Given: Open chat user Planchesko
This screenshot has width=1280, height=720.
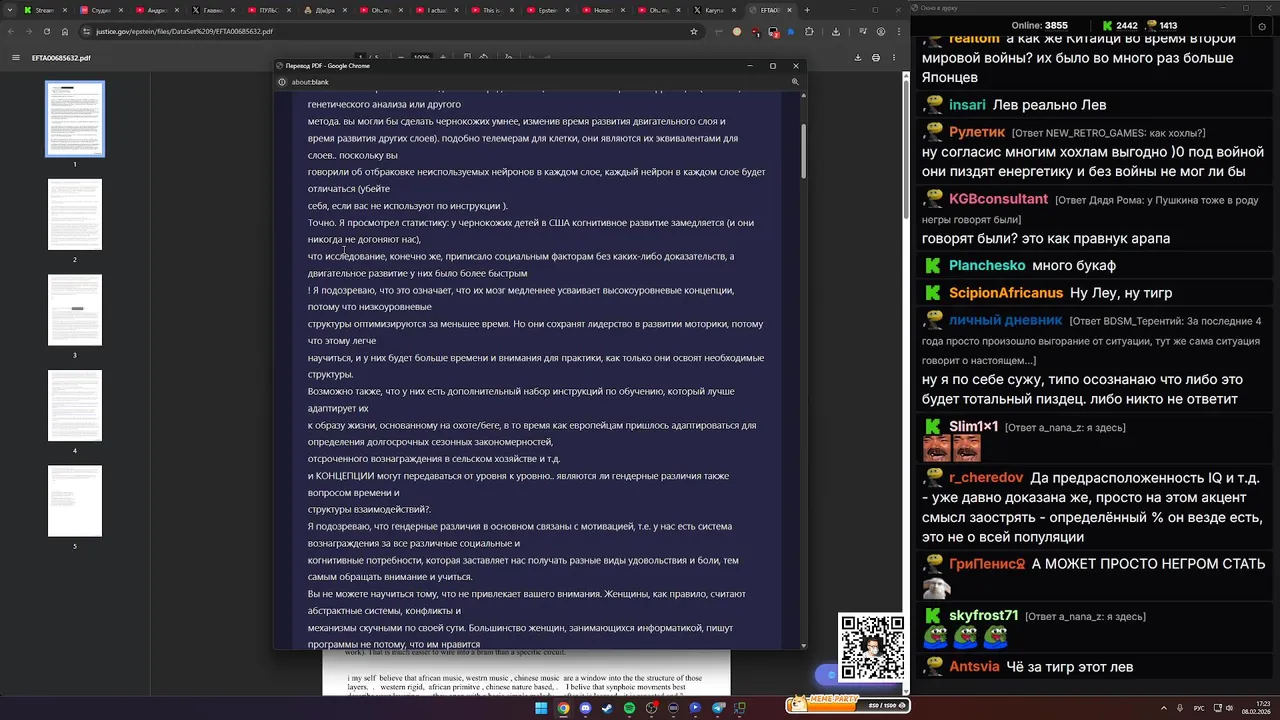Looking at the screenshot, I should coord(987,266).
